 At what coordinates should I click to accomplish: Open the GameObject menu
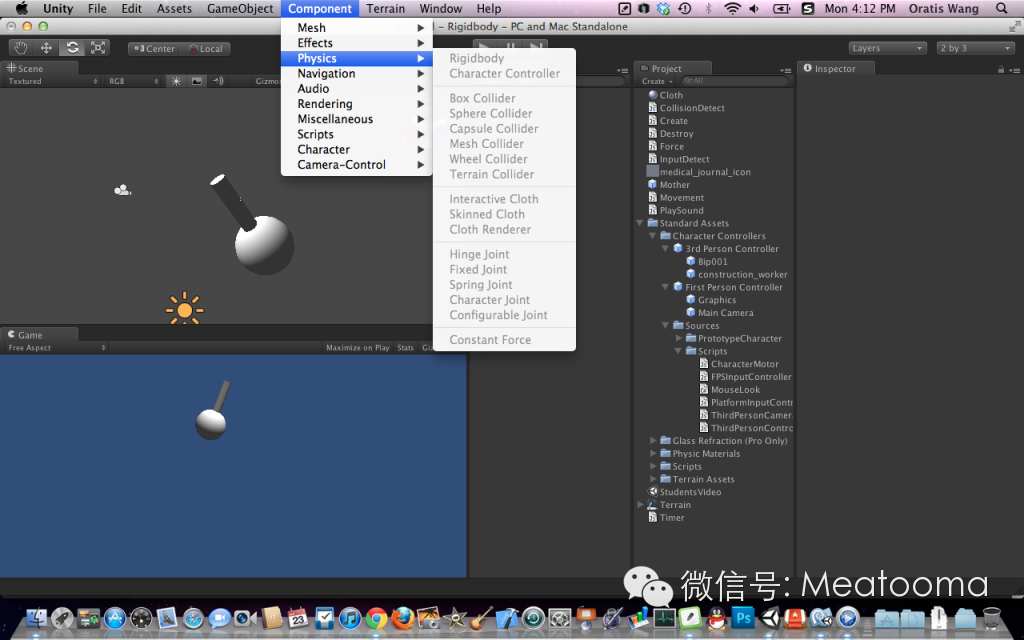pyautogui.click(x=240, y=8)
